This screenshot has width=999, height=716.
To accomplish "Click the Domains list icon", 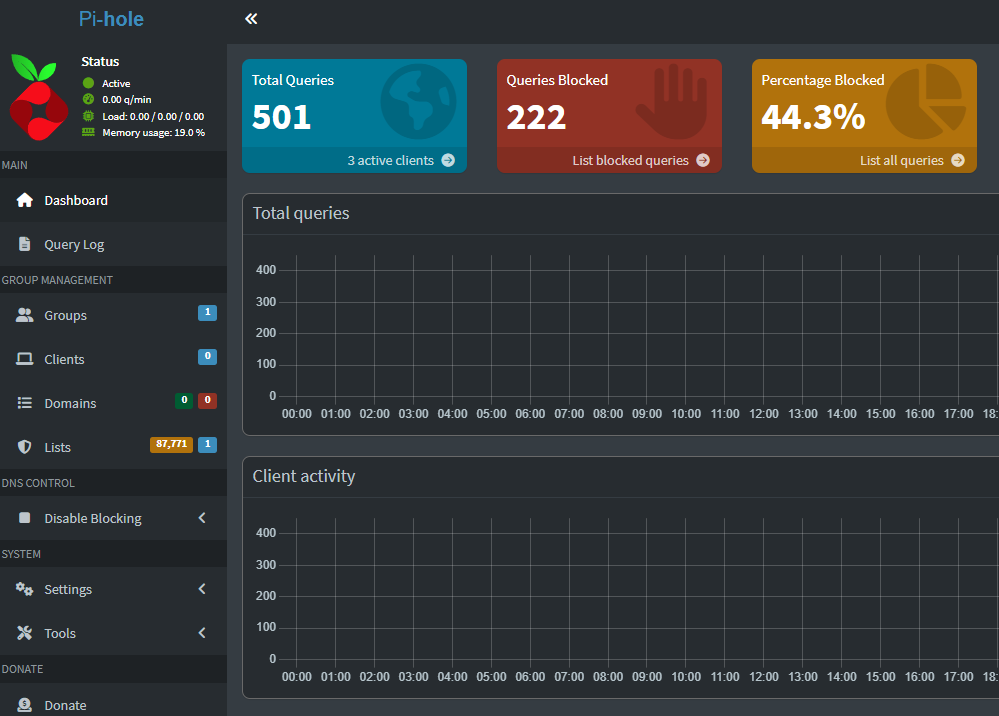I will 25,403.
